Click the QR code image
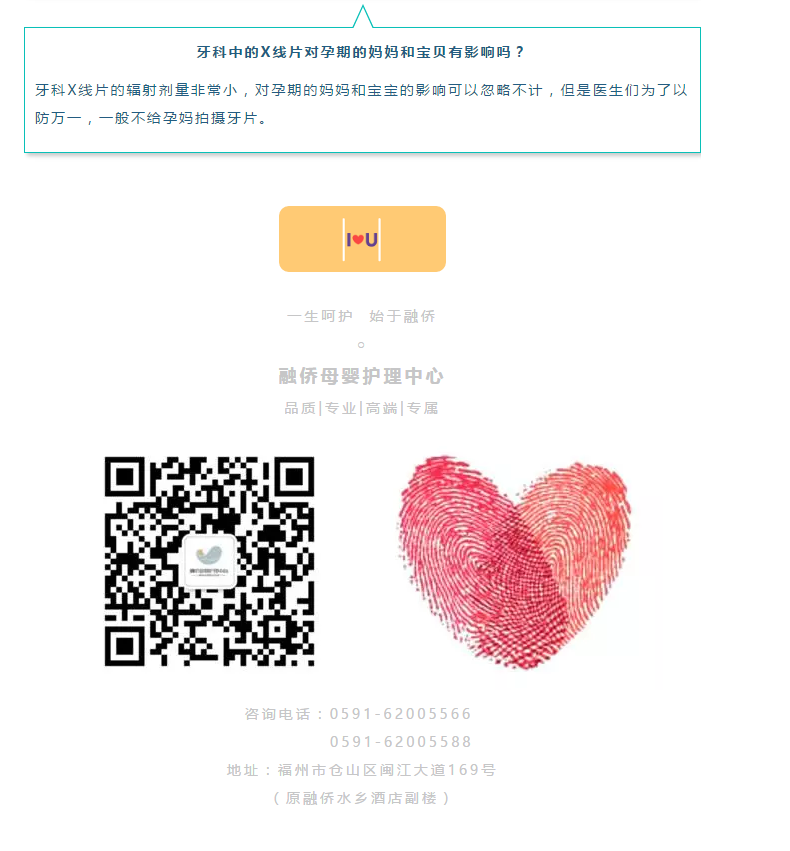The width and height of the screenshot is (790, 851). coord(209,561)
